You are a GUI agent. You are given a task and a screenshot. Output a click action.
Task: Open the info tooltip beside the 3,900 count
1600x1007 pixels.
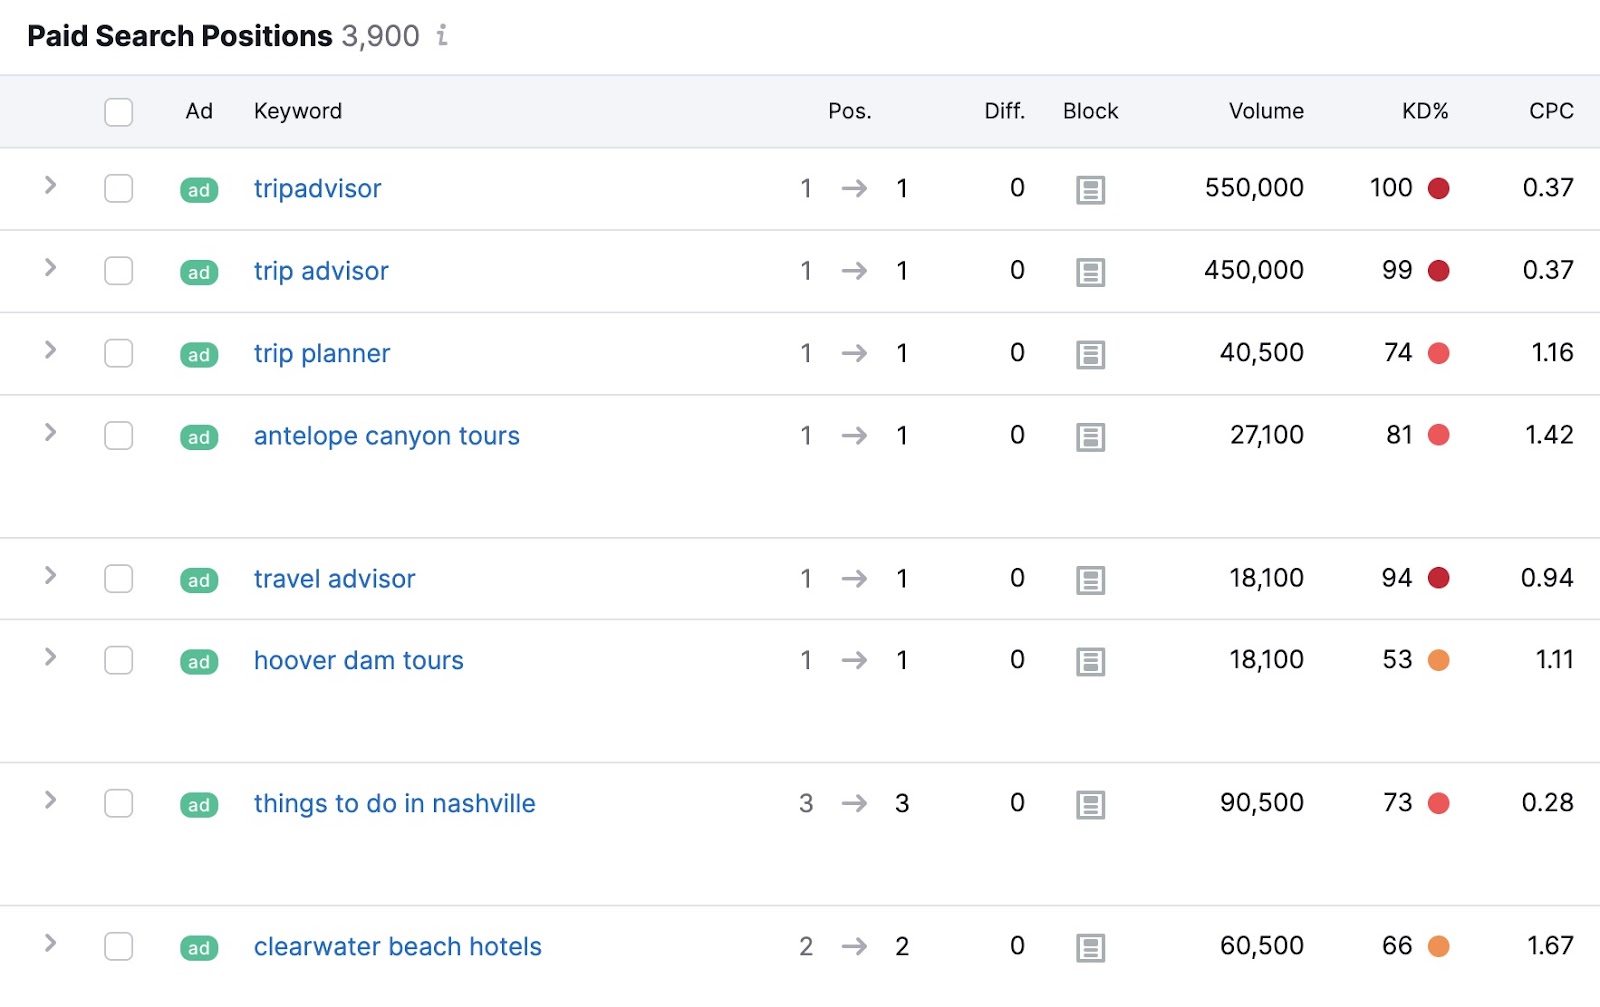click(440, 36)
